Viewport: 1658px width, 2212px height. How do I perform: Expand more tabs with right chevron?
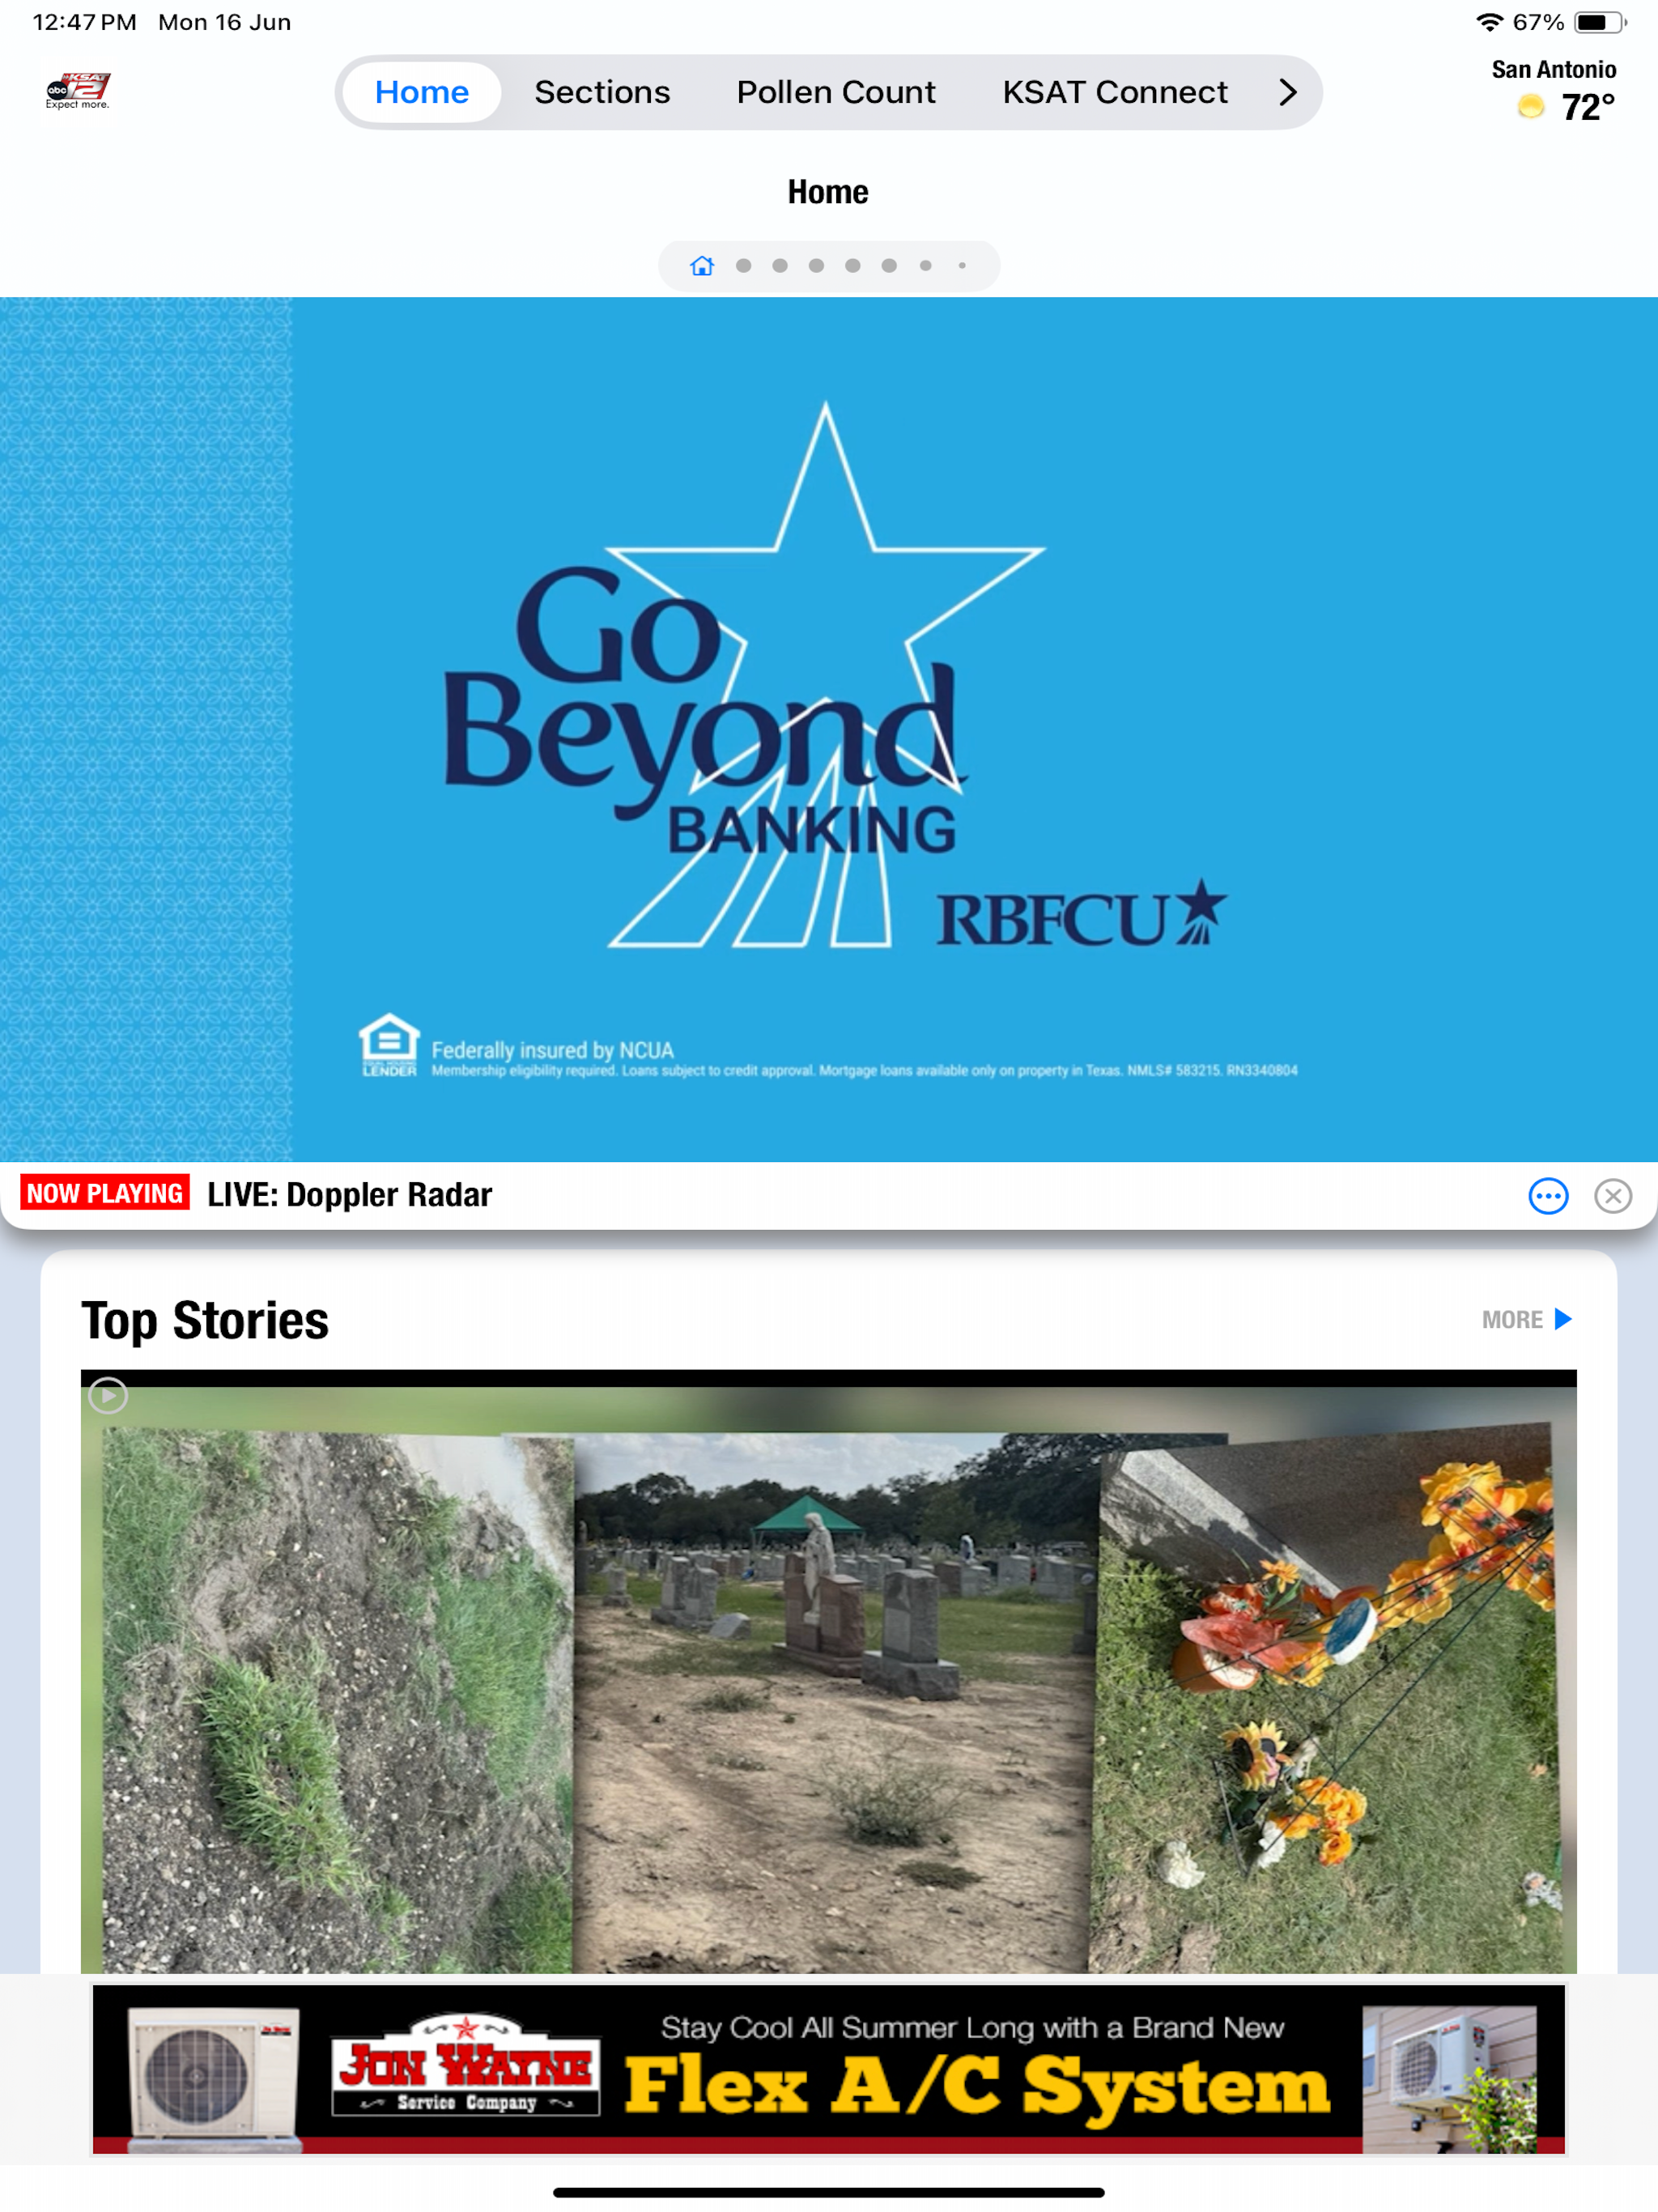[x=1288, y=92]
